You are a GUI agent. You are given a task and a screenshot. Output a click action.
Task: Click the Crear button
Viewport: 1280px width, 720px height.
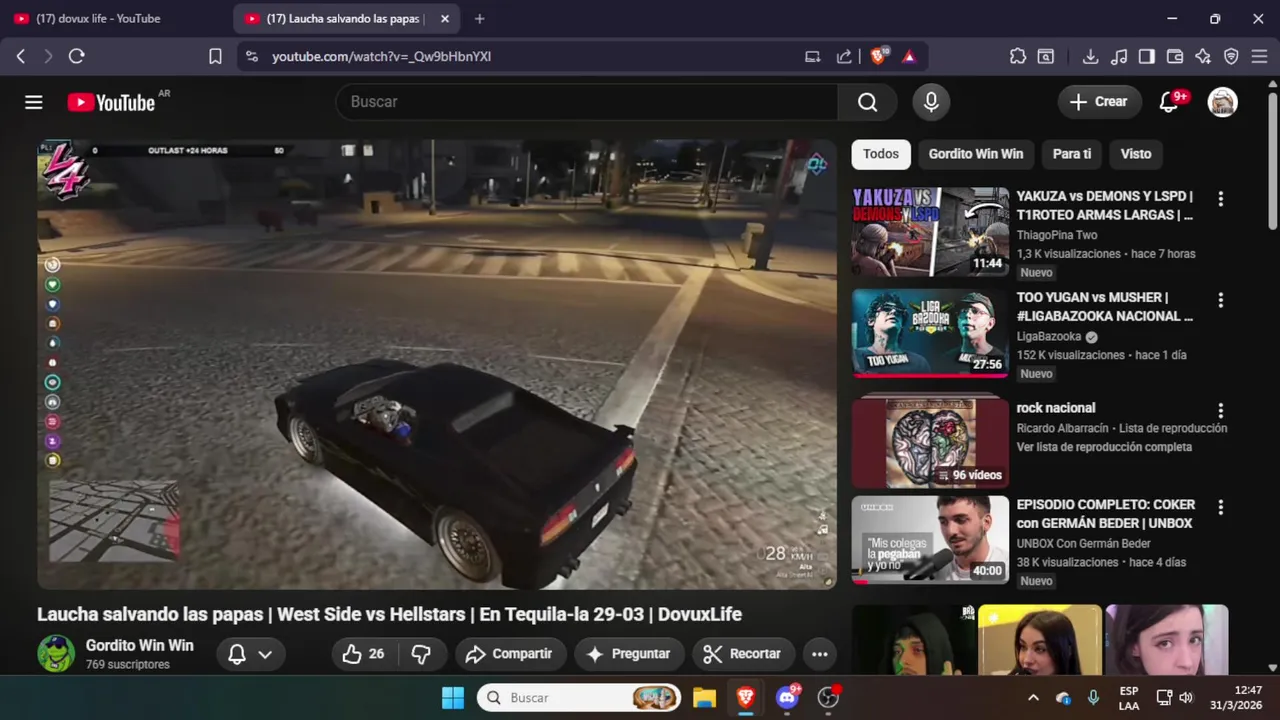click(1098, 102)
